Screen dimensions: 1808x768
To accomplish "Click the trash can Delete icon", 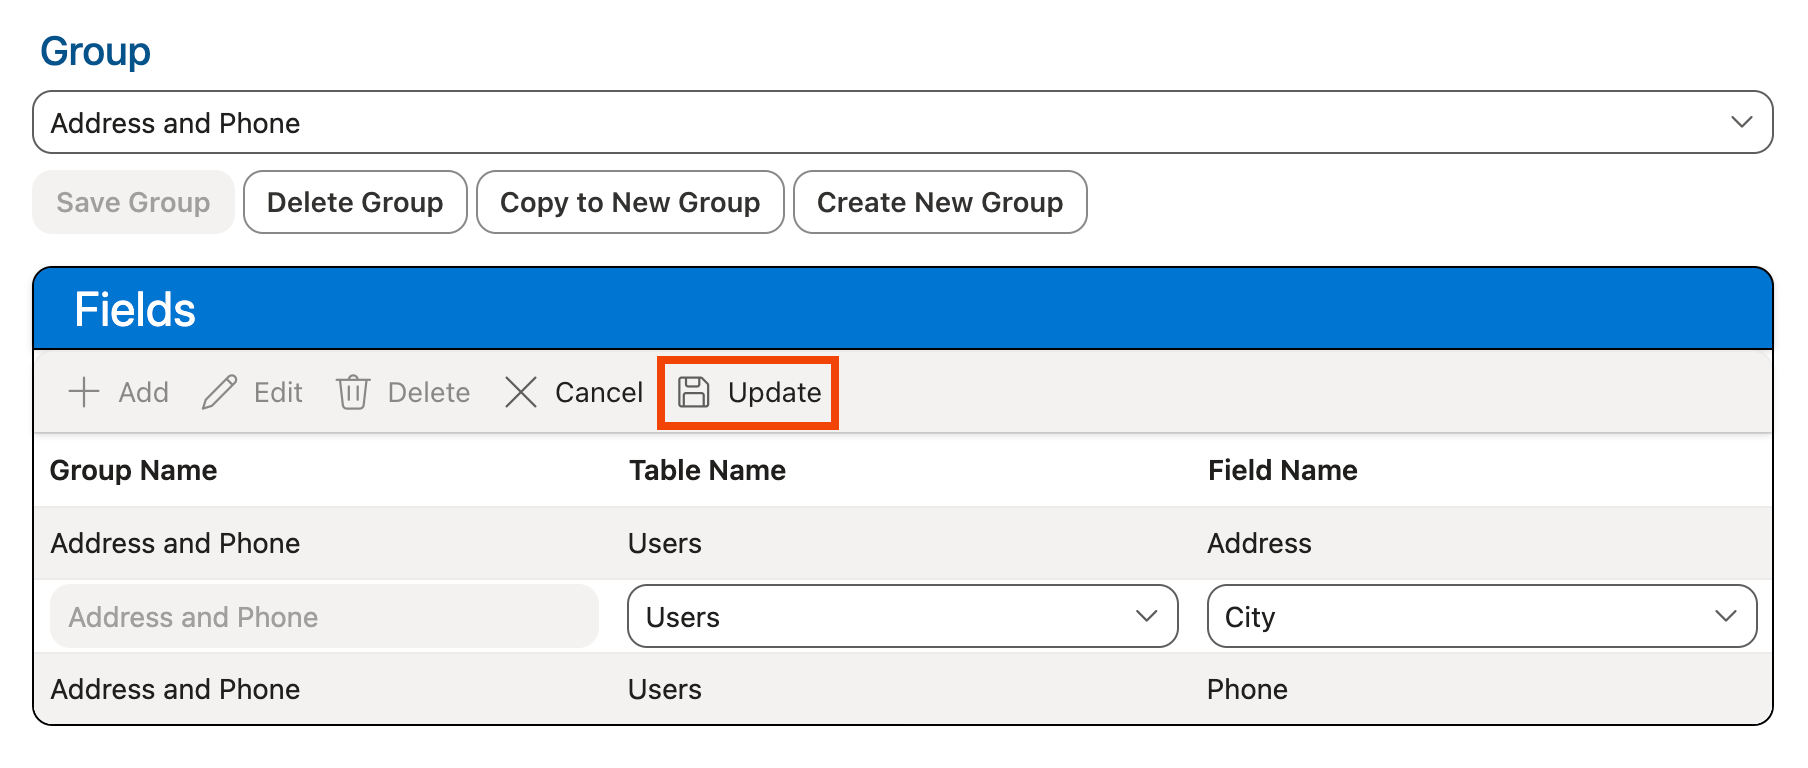I will tap(353, 392).
